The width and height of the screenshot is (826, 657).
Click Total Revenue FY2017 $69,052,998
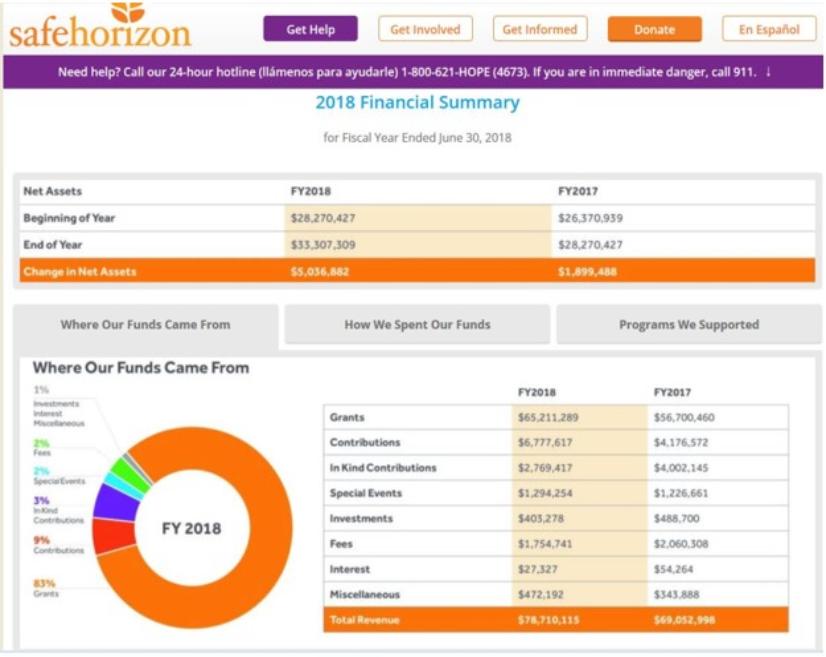pos(684,620)
